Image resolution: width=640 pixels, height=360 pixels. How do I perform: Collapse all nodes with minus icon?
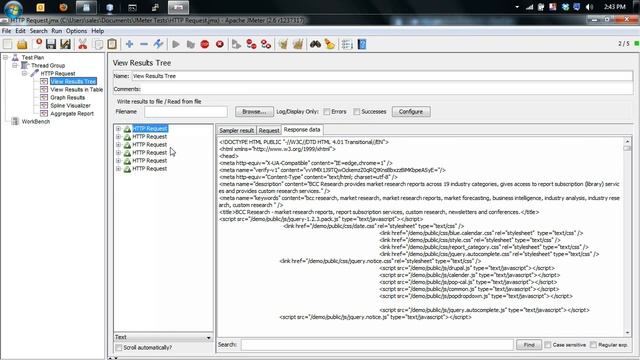click(x=144, y=44)
